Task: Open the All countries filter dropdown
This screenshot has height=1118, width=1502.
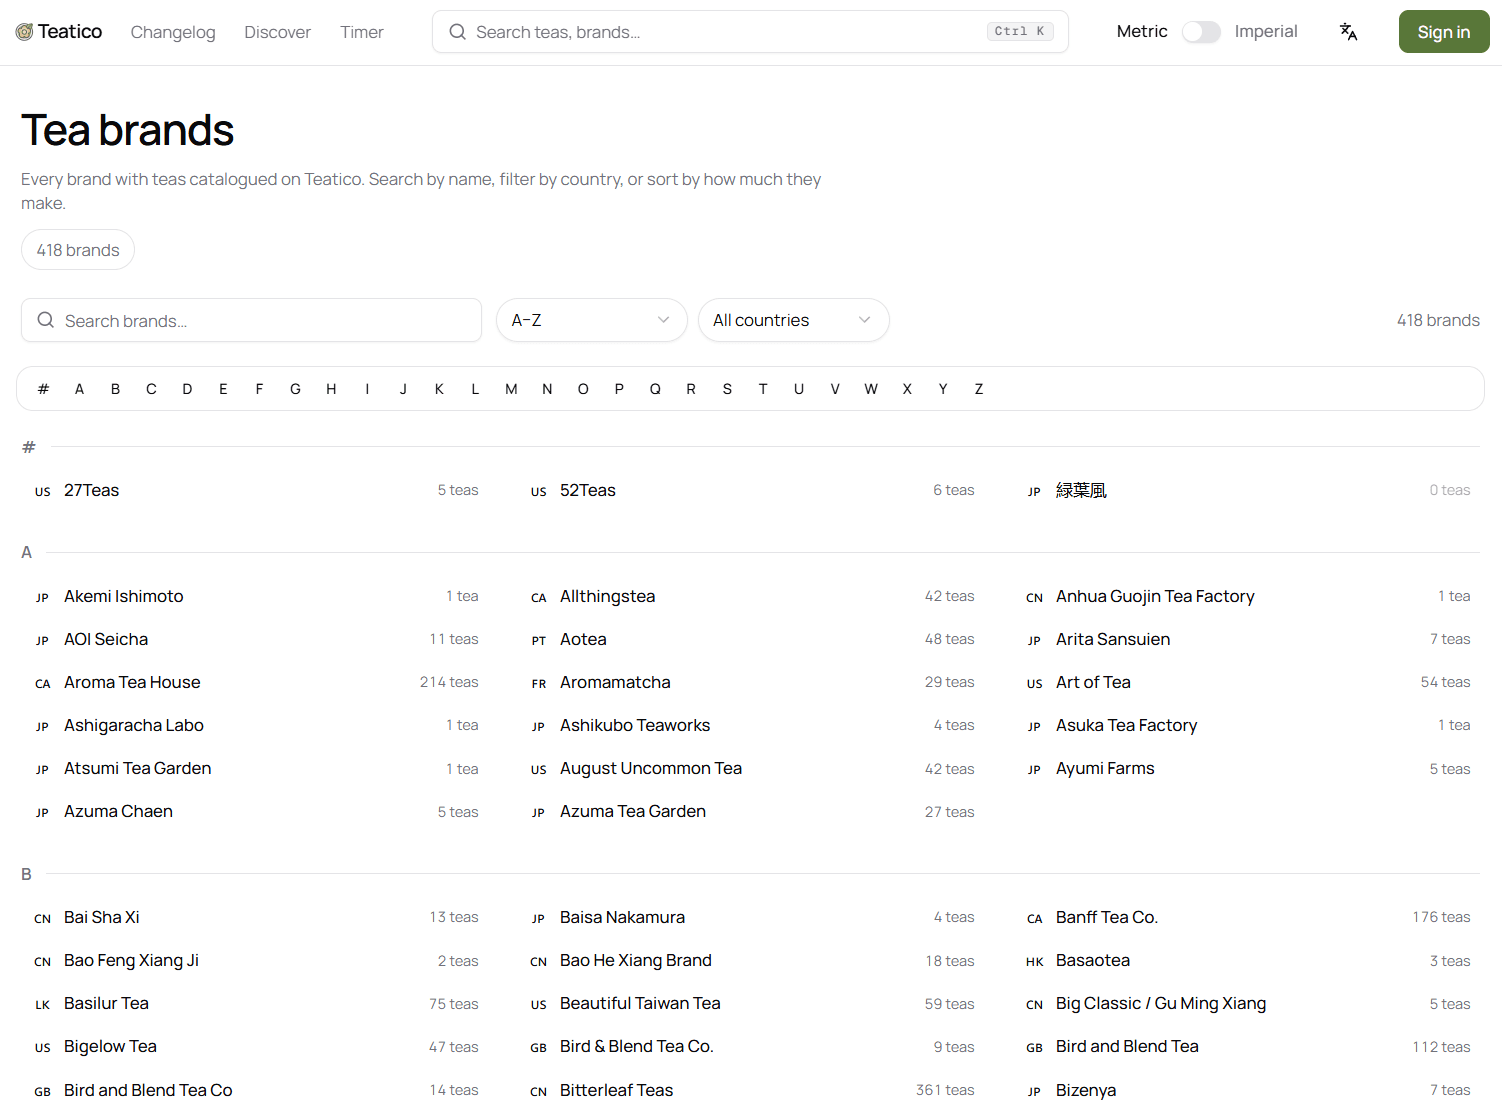Action: tap(793, 320)
